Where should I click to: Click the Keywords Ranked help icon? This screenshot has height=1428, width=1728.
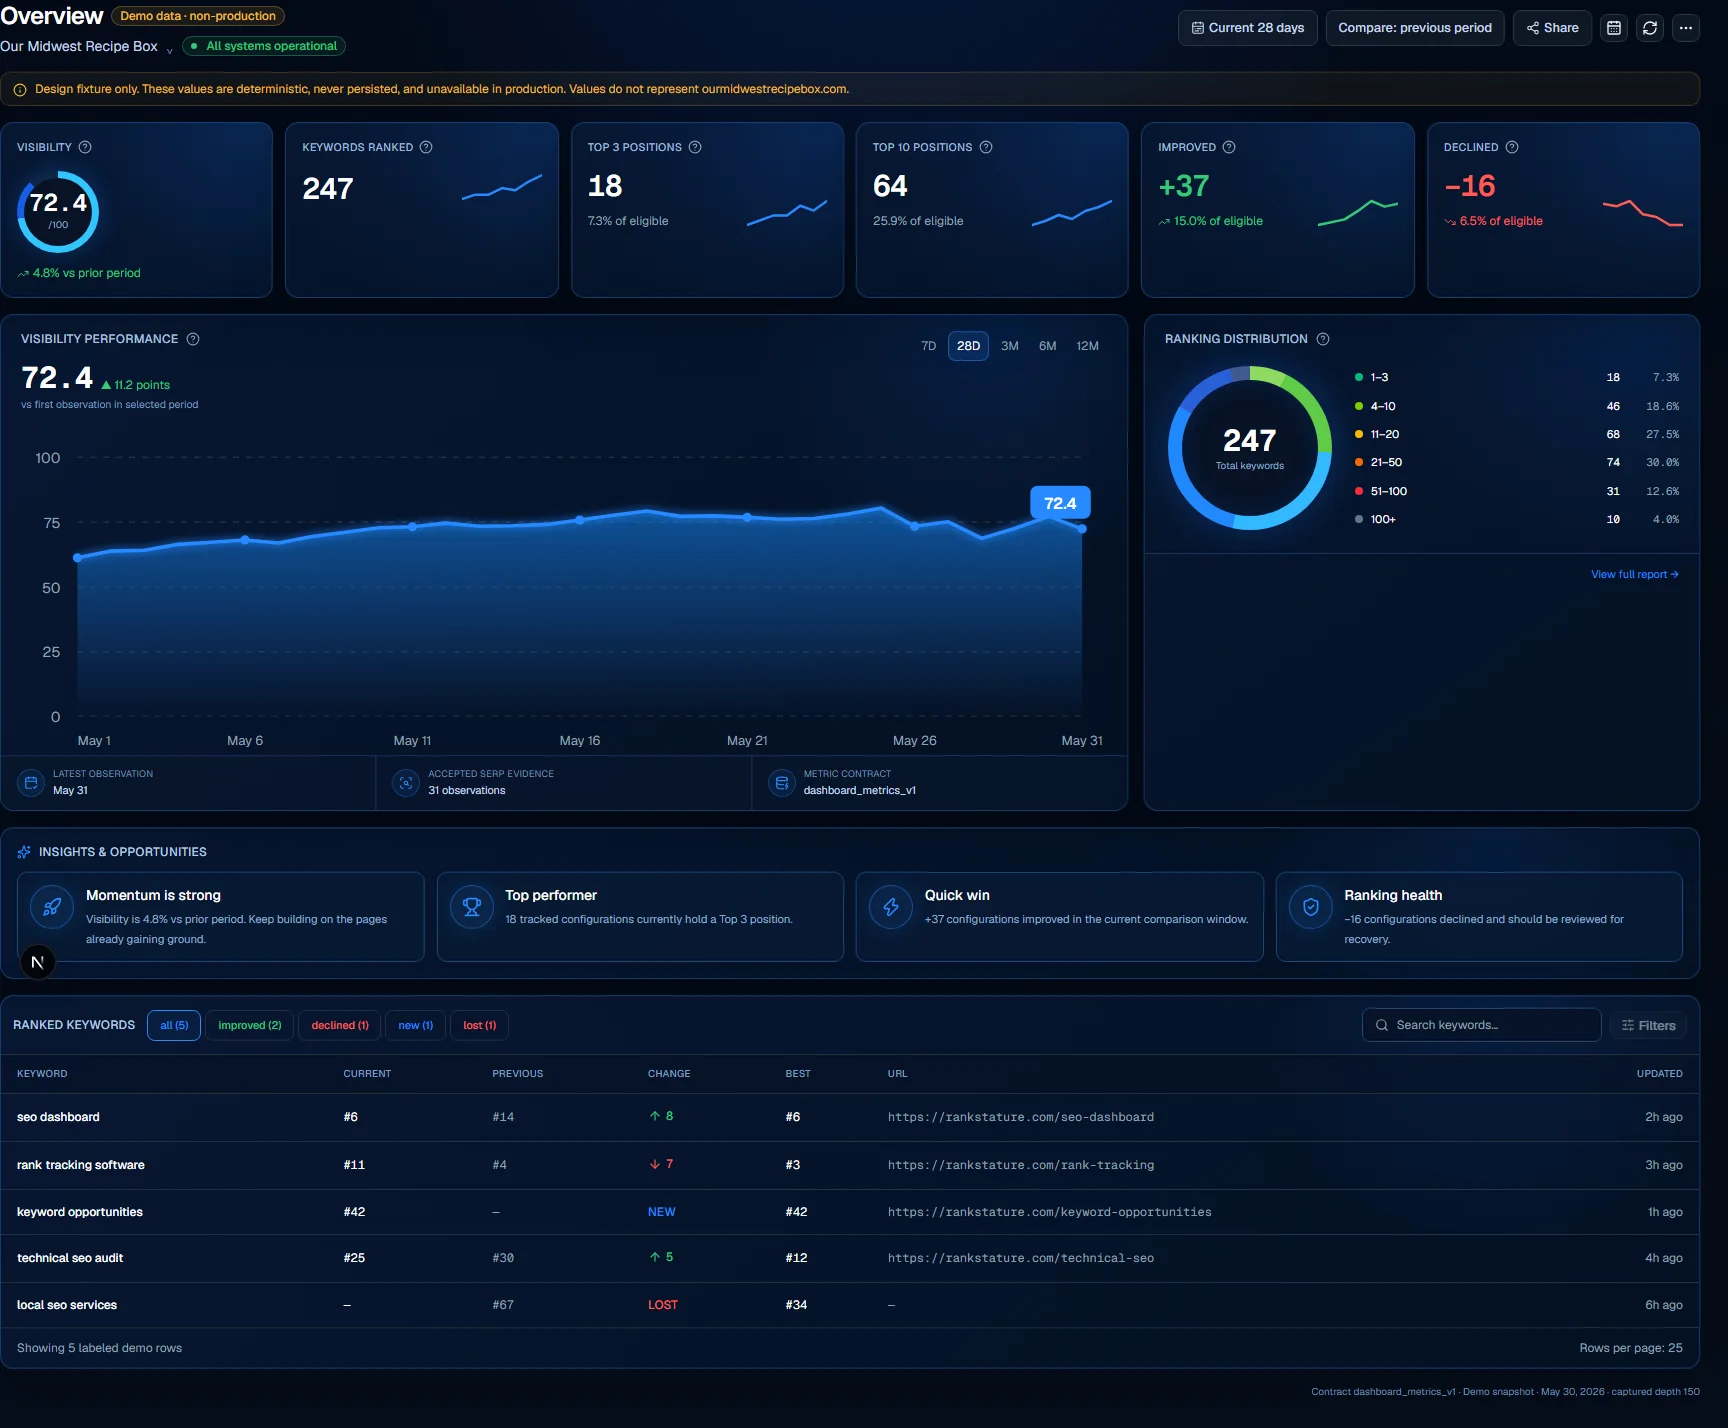click(x=426, y=147)
